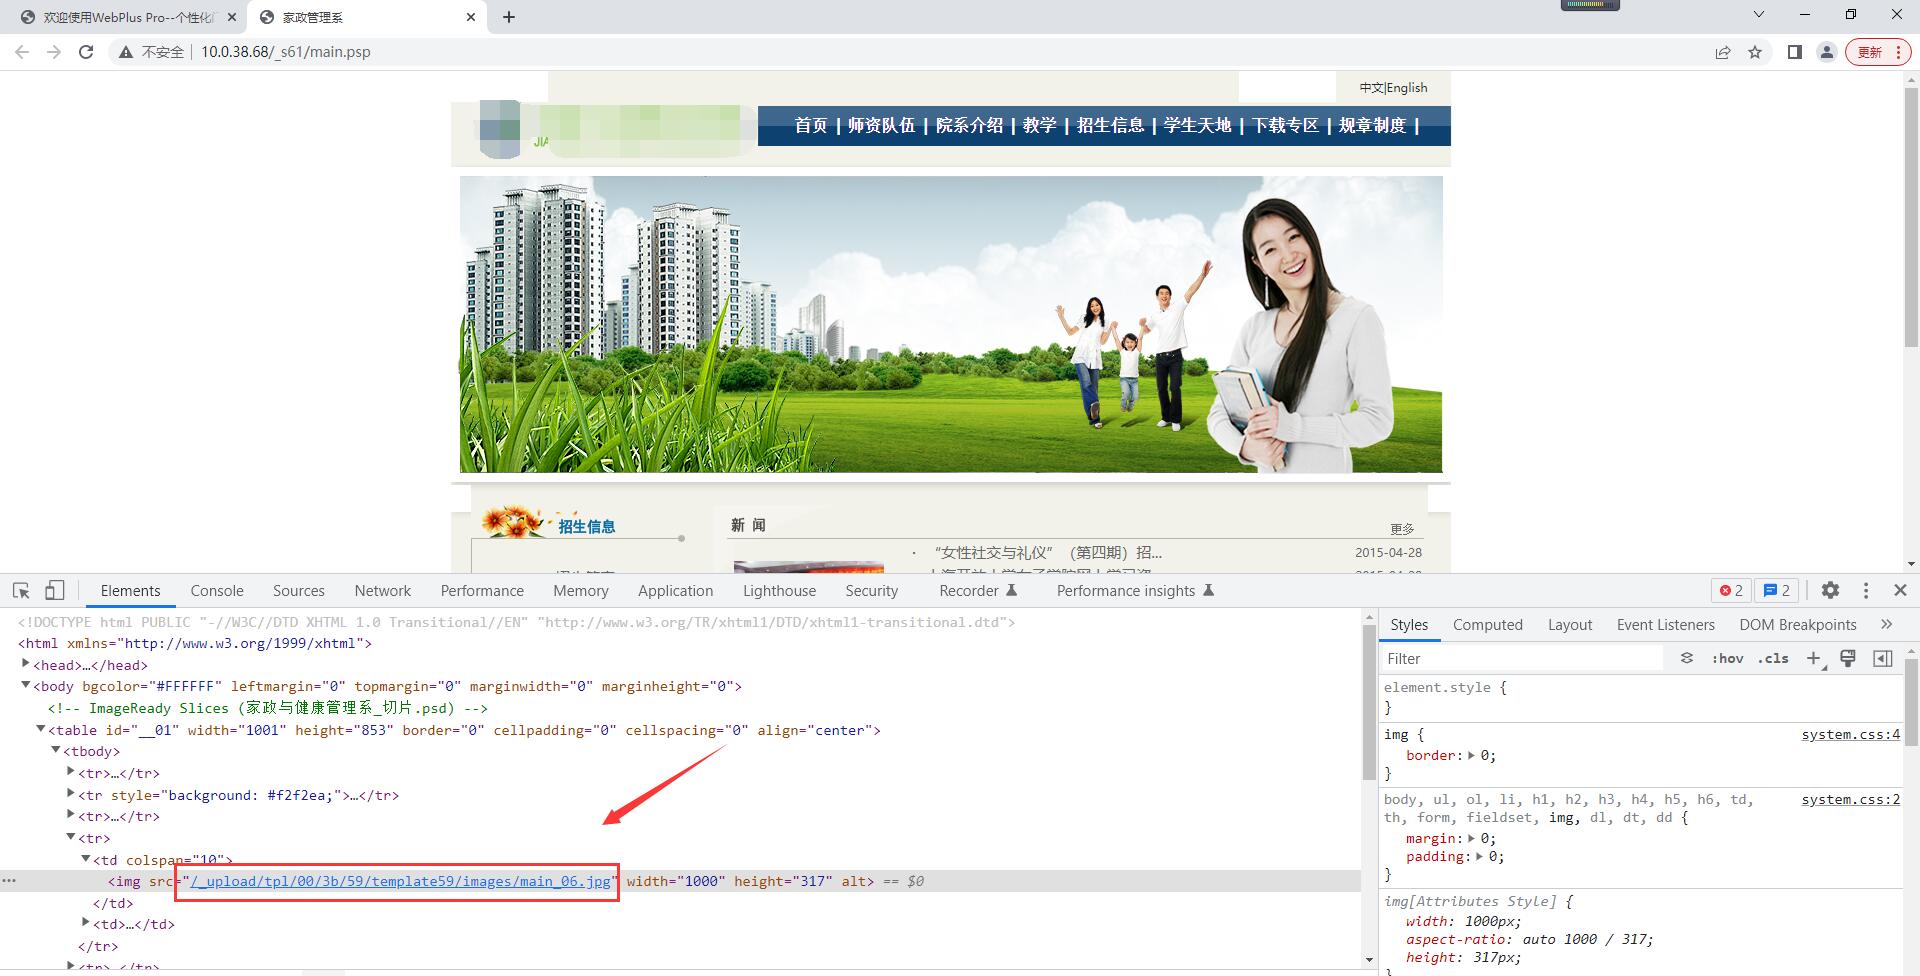Collapse the body element node
The image size is (1920, 976).
coord(26,686)
